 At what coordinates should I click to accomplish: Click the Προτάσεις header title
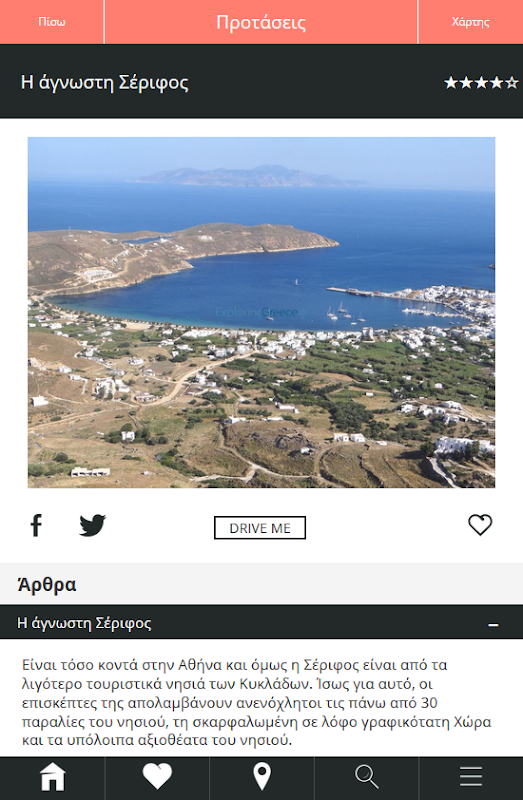pyautogui.click(x=261, y=22)
